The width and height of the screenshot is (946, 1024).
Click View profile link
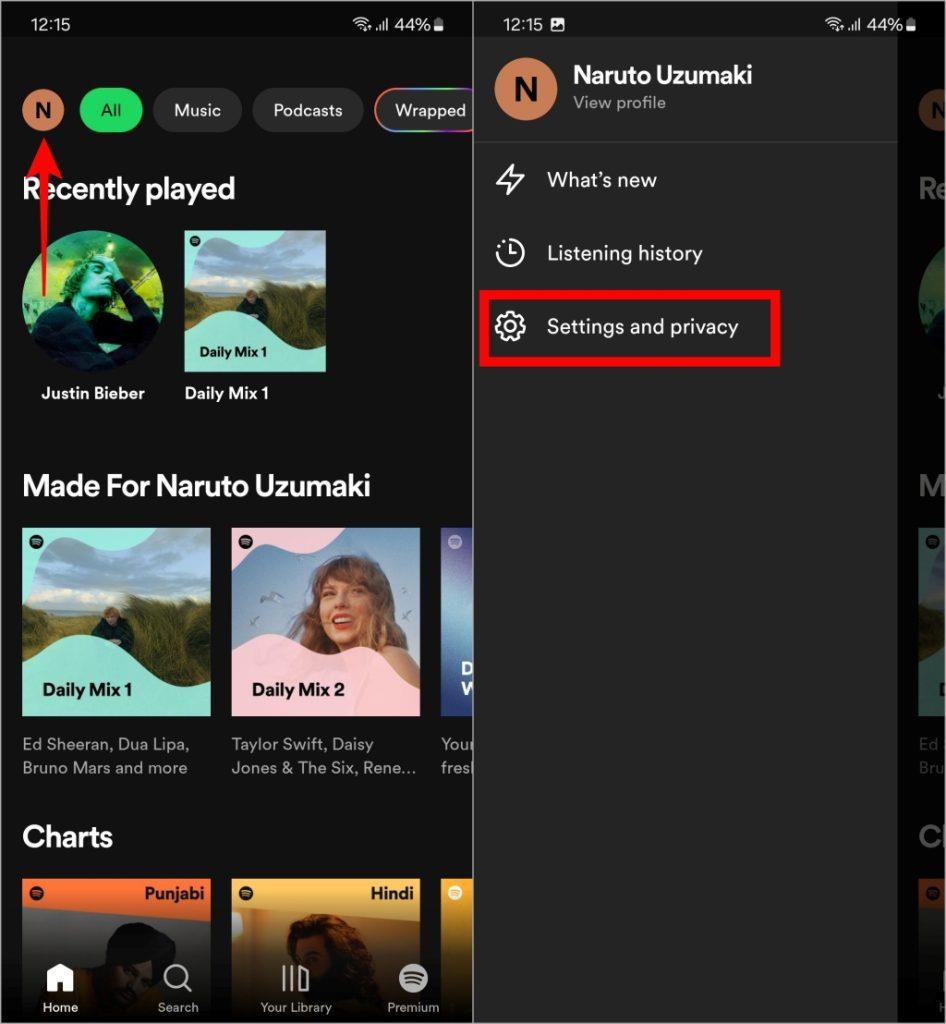(620, 103)
